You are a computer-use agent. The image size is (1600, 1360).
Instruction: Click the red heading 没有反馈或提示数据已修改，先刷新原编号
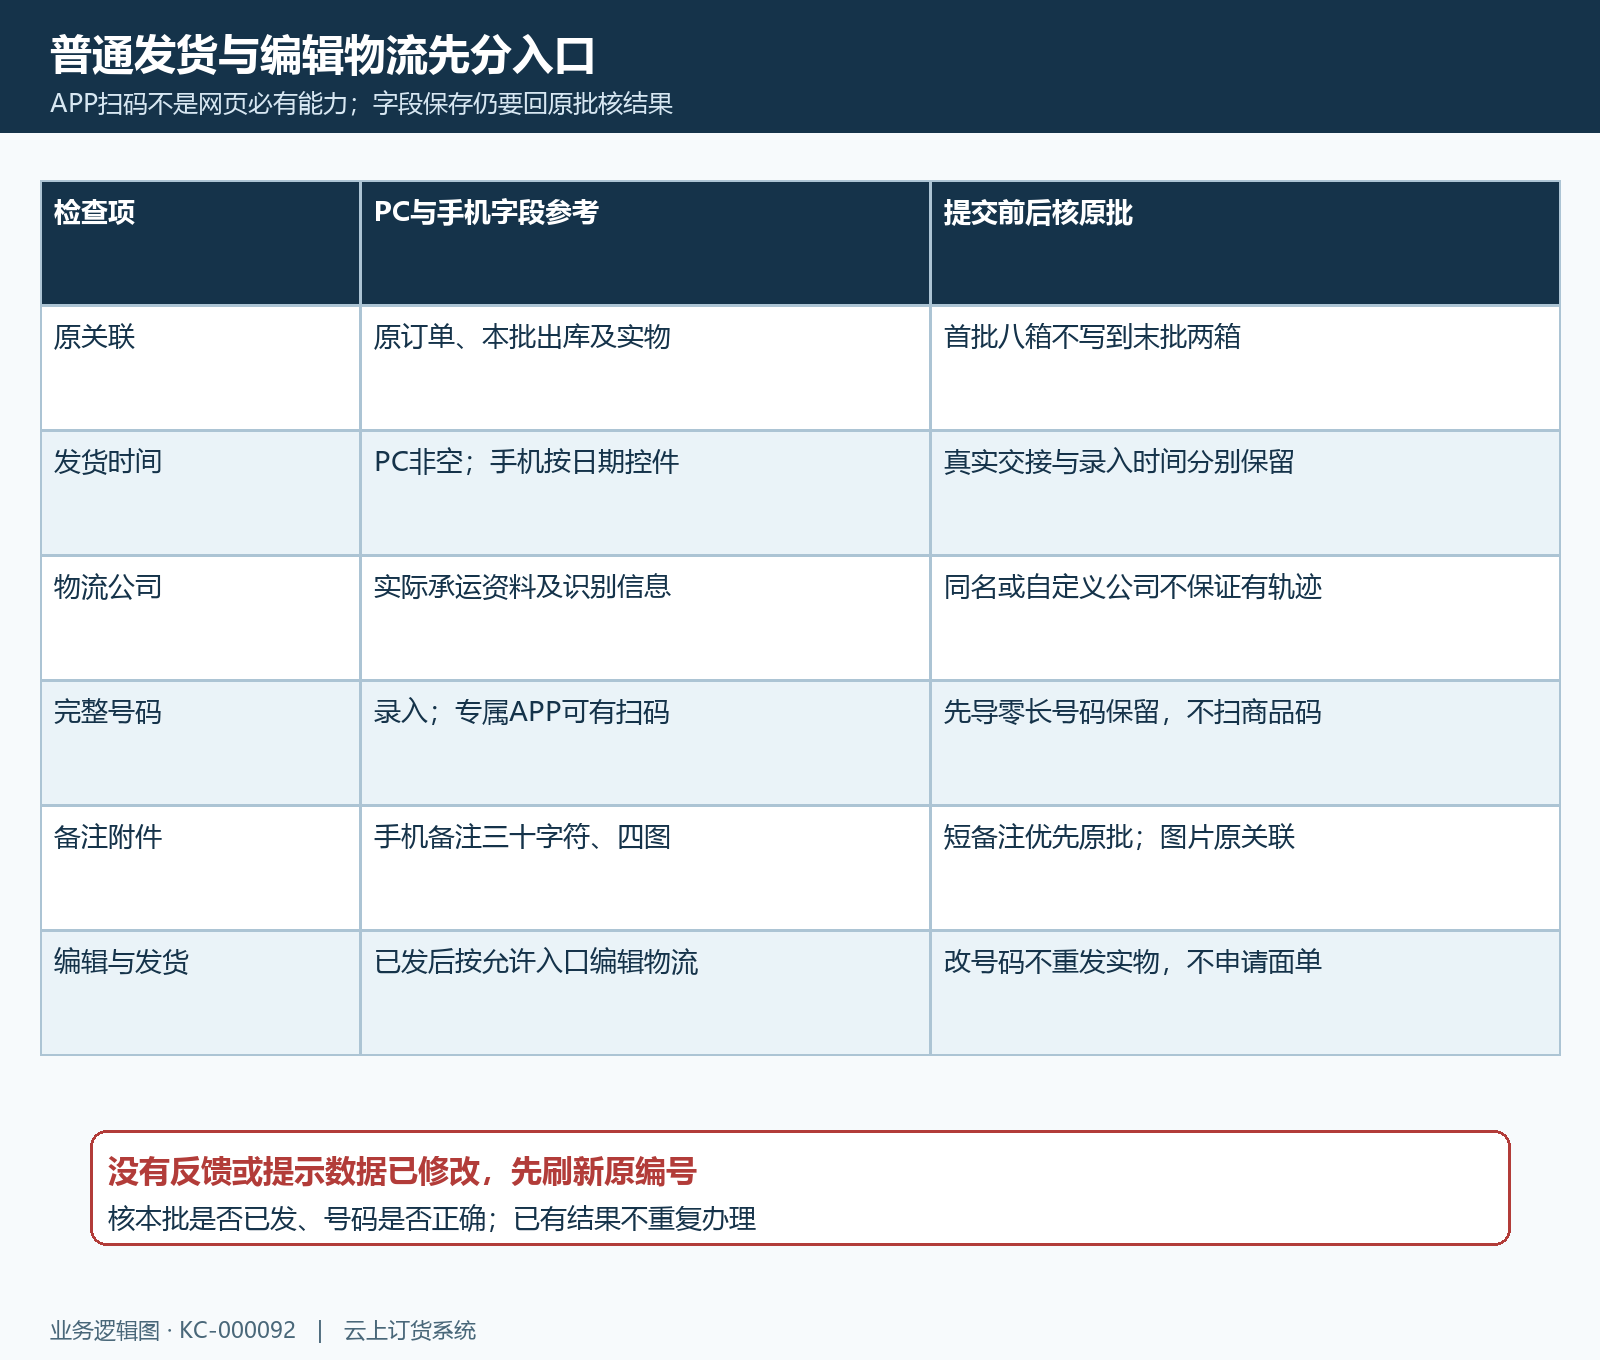click(402, 1171)
